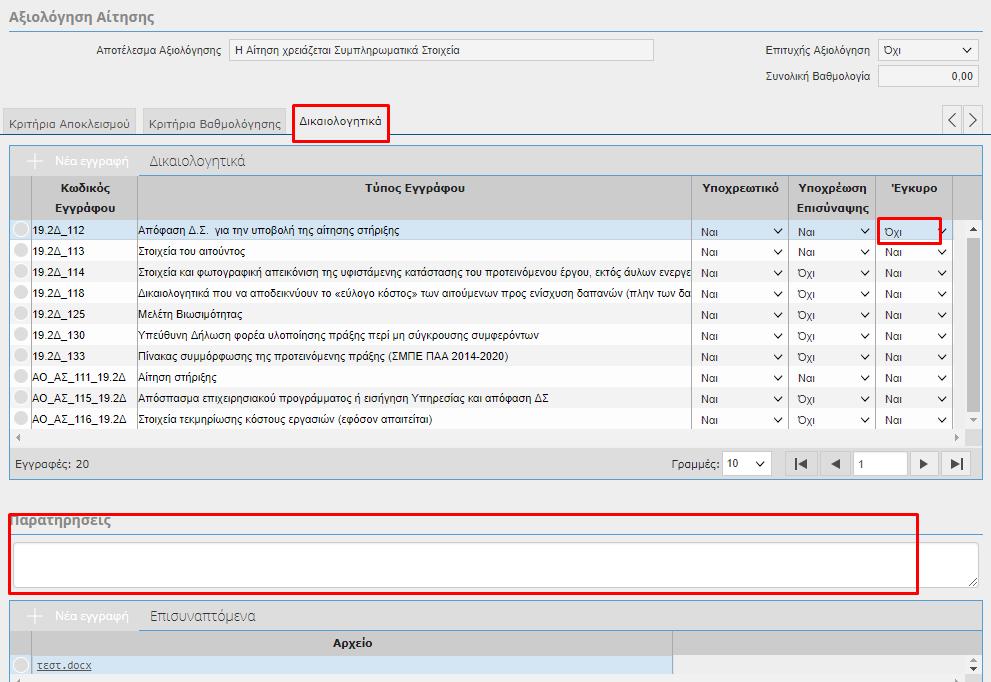Switch to Δικαιολογητικά tab

pos(341,121)
